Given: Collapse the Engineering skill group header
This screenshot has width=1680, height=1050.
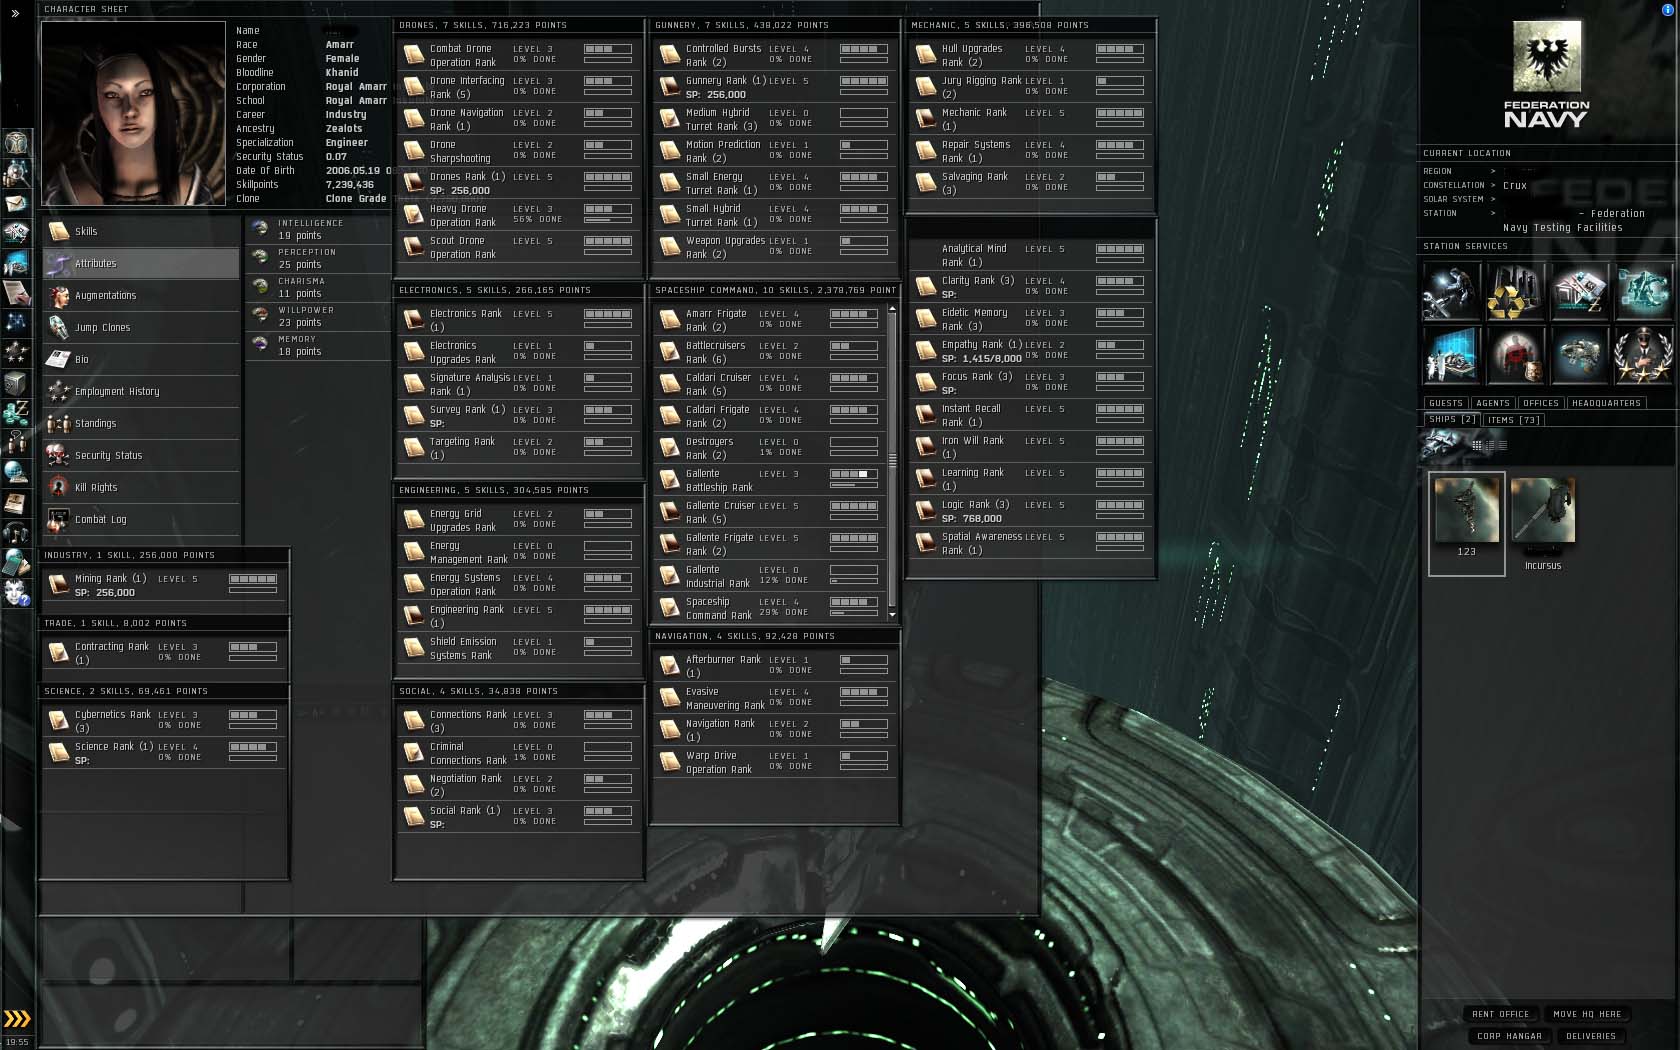Looking at the screenshot, I should [x=519, y=490].
